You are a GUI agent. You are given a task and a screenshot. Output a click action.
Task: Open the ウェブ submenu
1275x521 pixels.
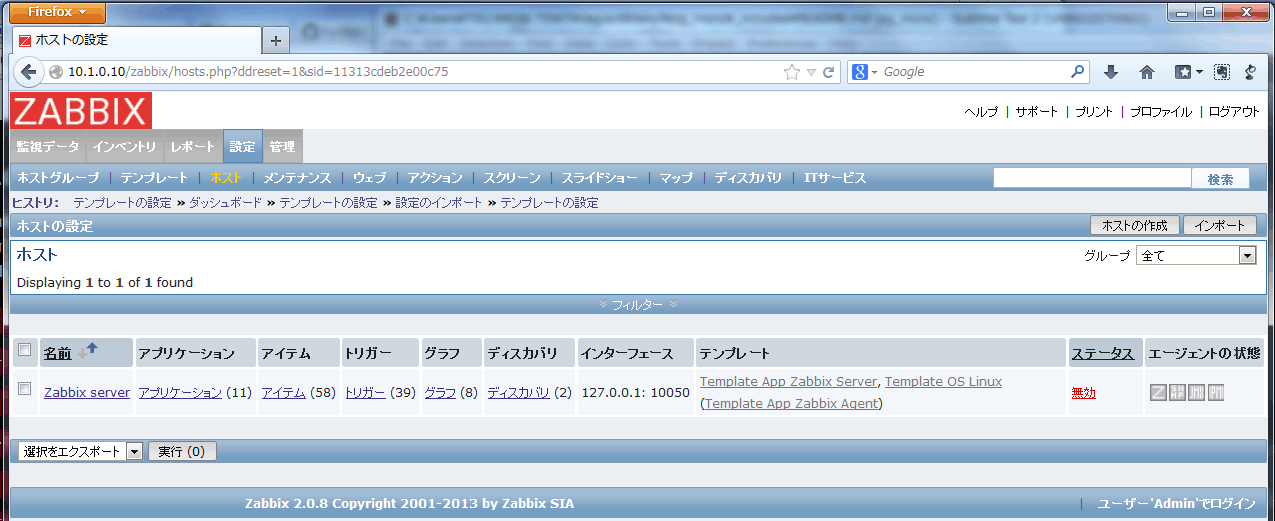(369, 177)
